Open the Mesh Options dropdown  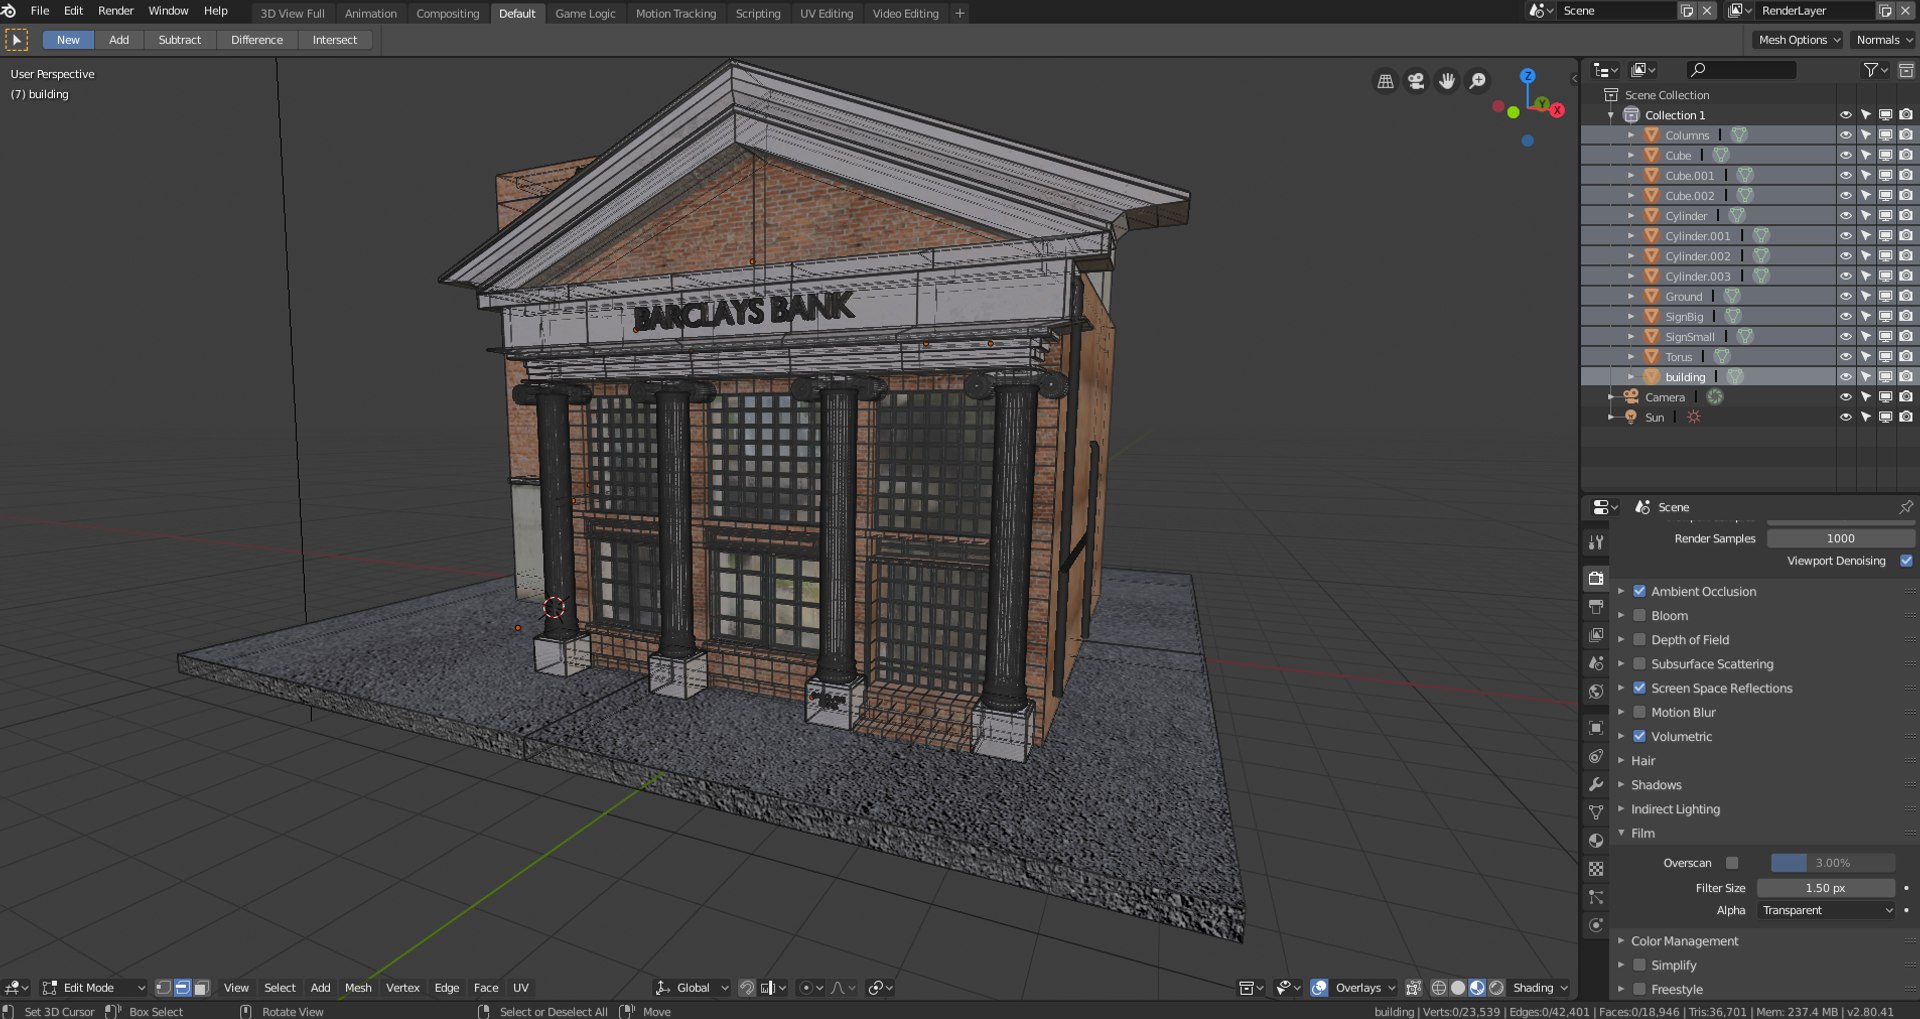(1799, 40)
